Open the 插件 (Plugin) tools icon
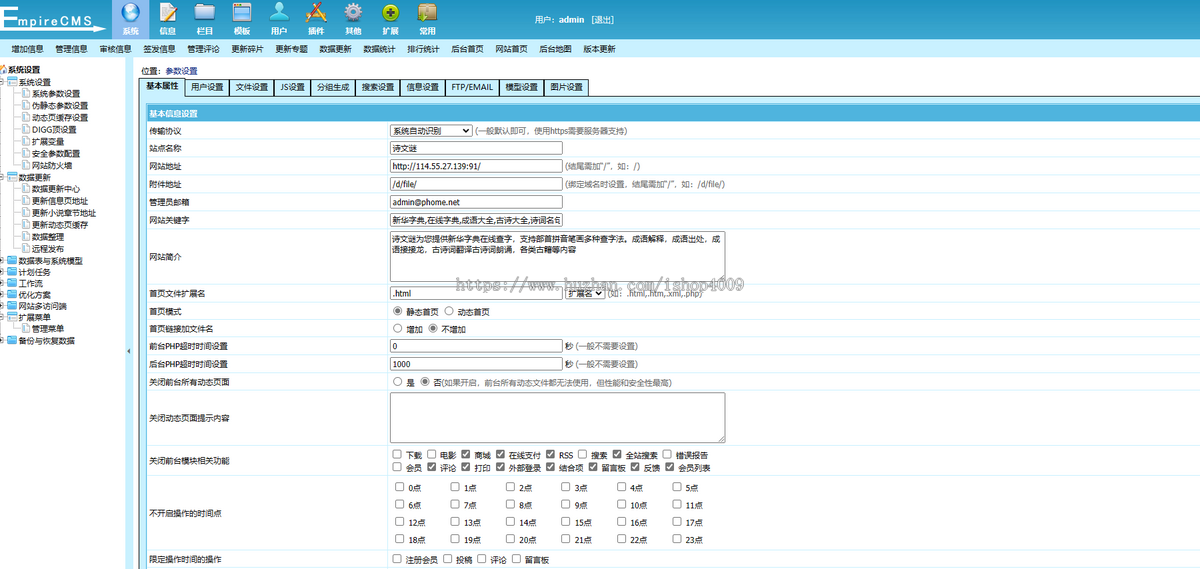Screen dimensions: 1200x569 pos(316,13)
